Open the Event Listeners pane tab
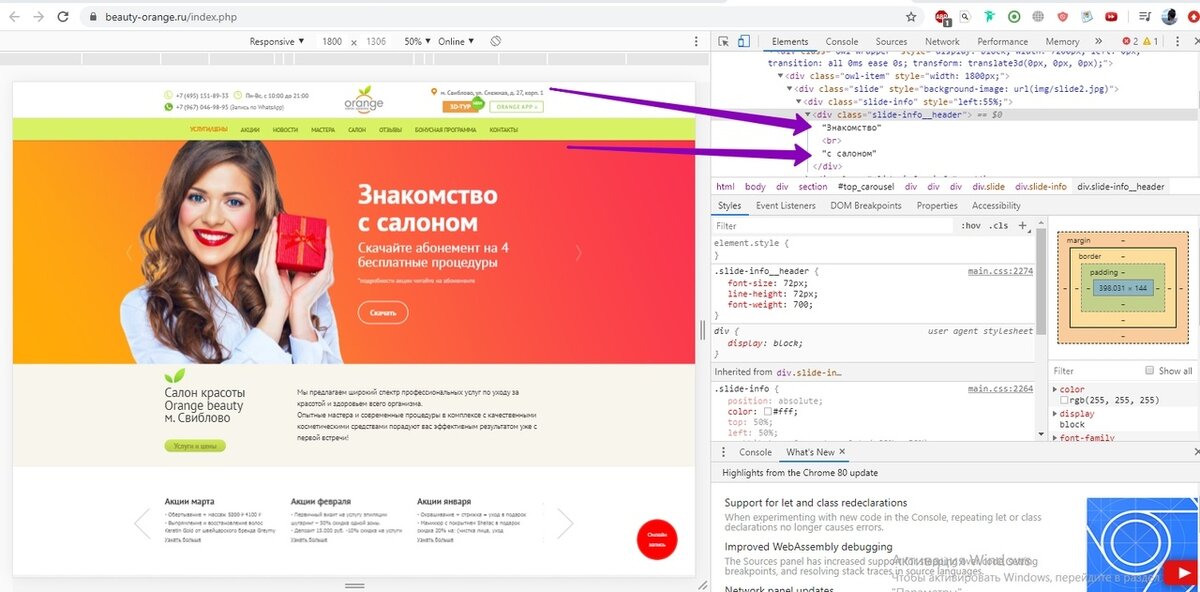 pos(785,206)
